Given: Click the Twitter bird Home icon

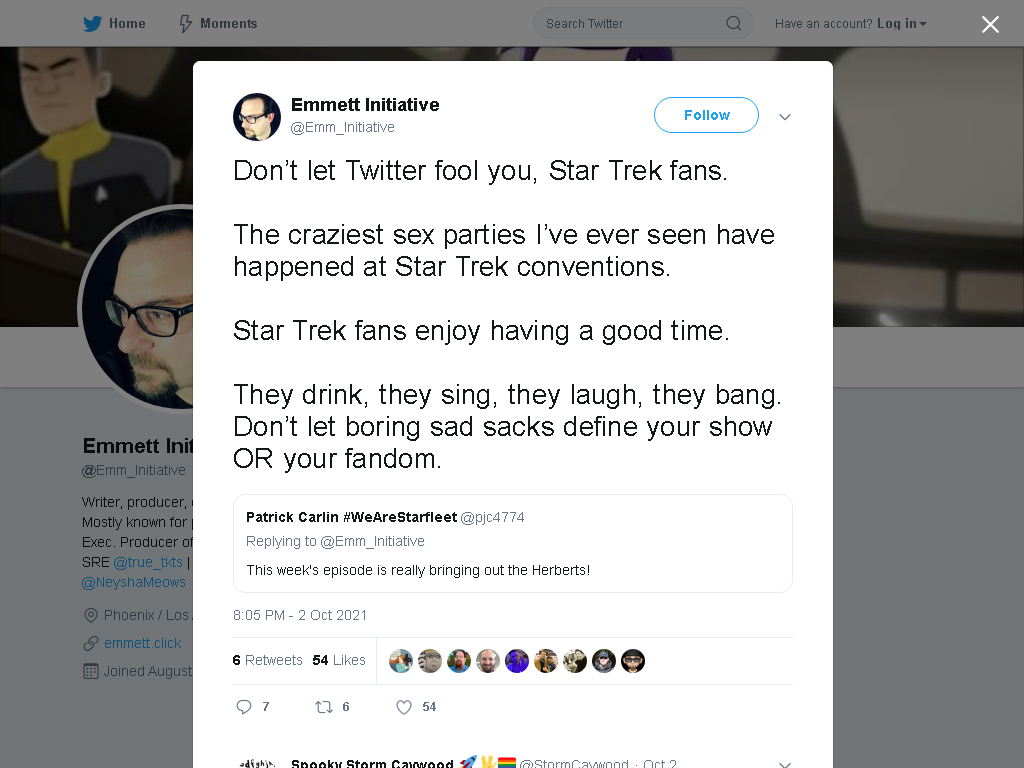Looking at the screenshot, I should tap(92, 24).
